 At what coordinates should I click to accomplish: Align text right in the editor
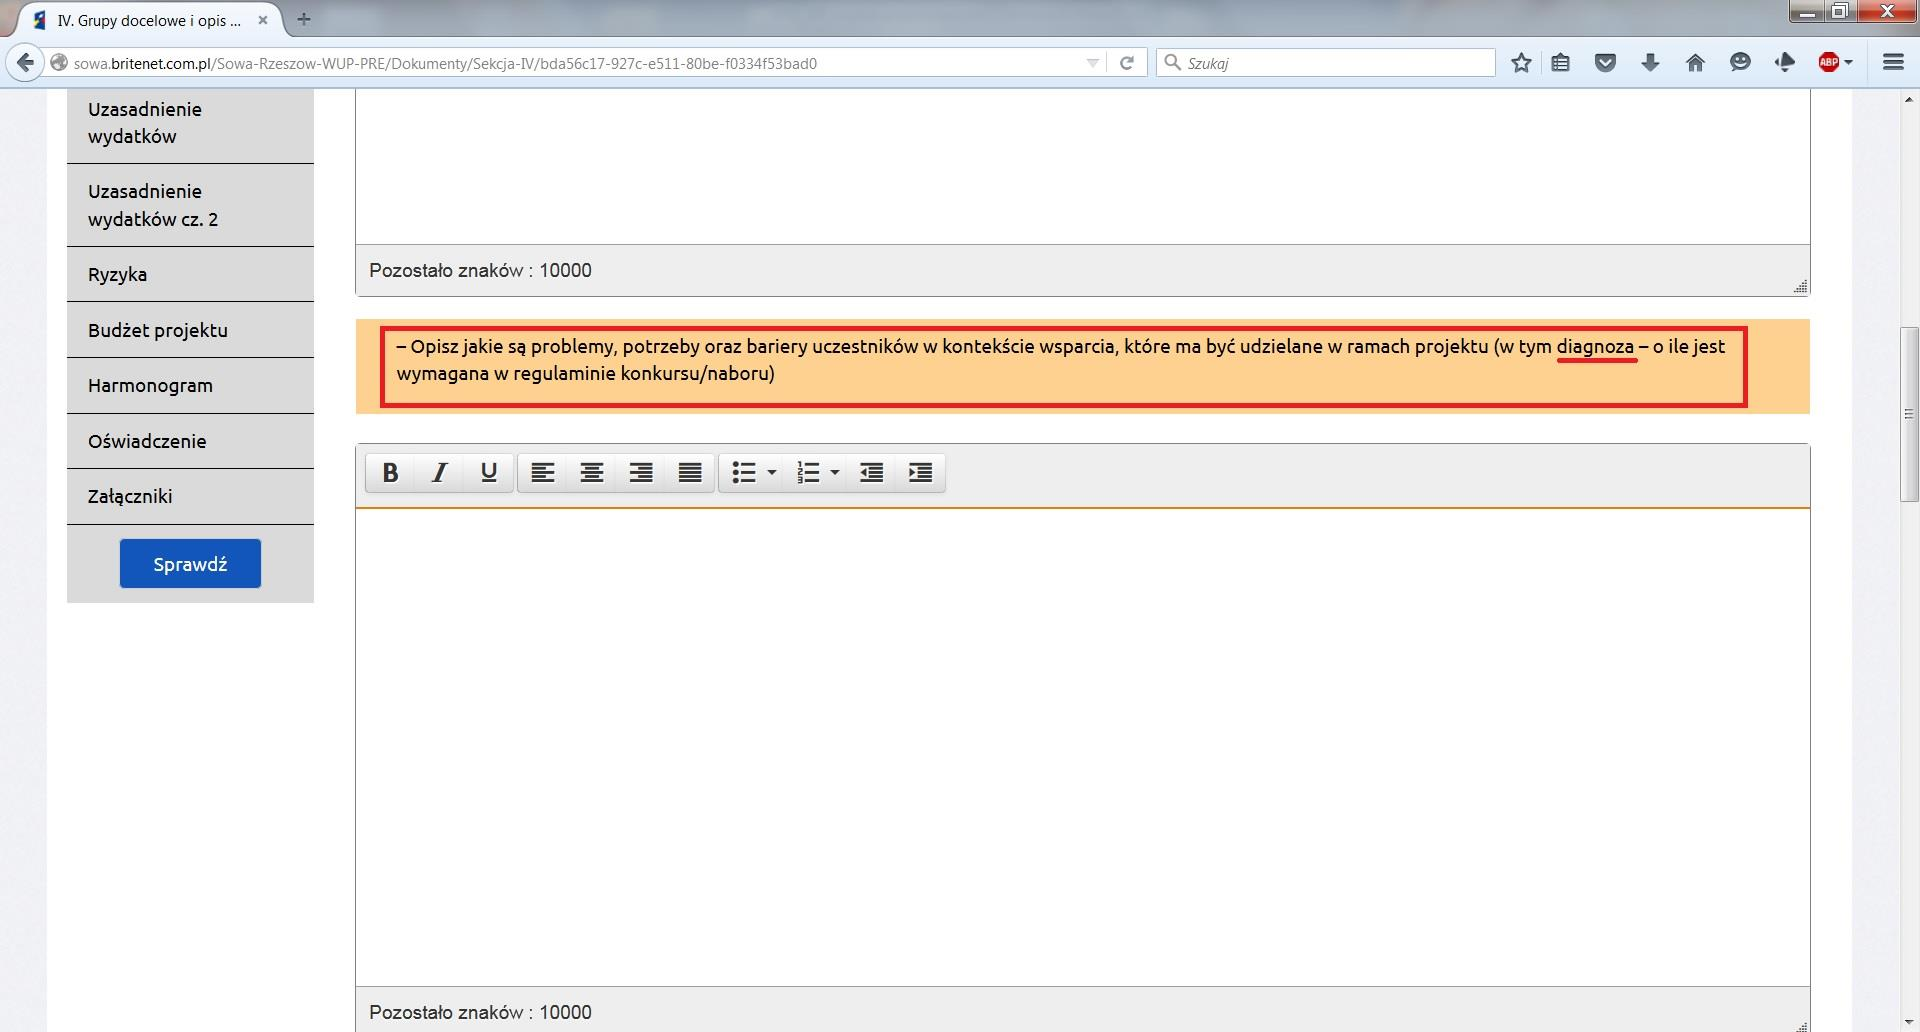641,472
